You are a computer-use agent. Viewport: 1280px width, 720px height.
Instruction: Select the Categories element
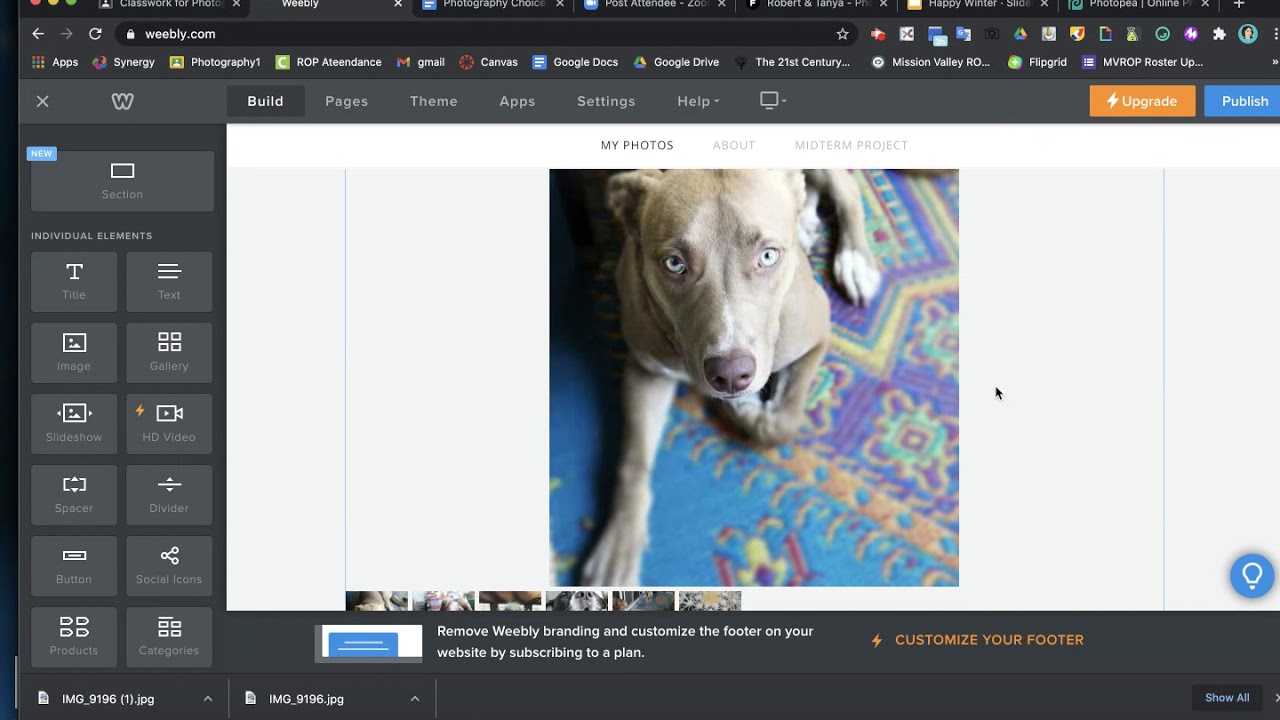click(x=169, y=636)
